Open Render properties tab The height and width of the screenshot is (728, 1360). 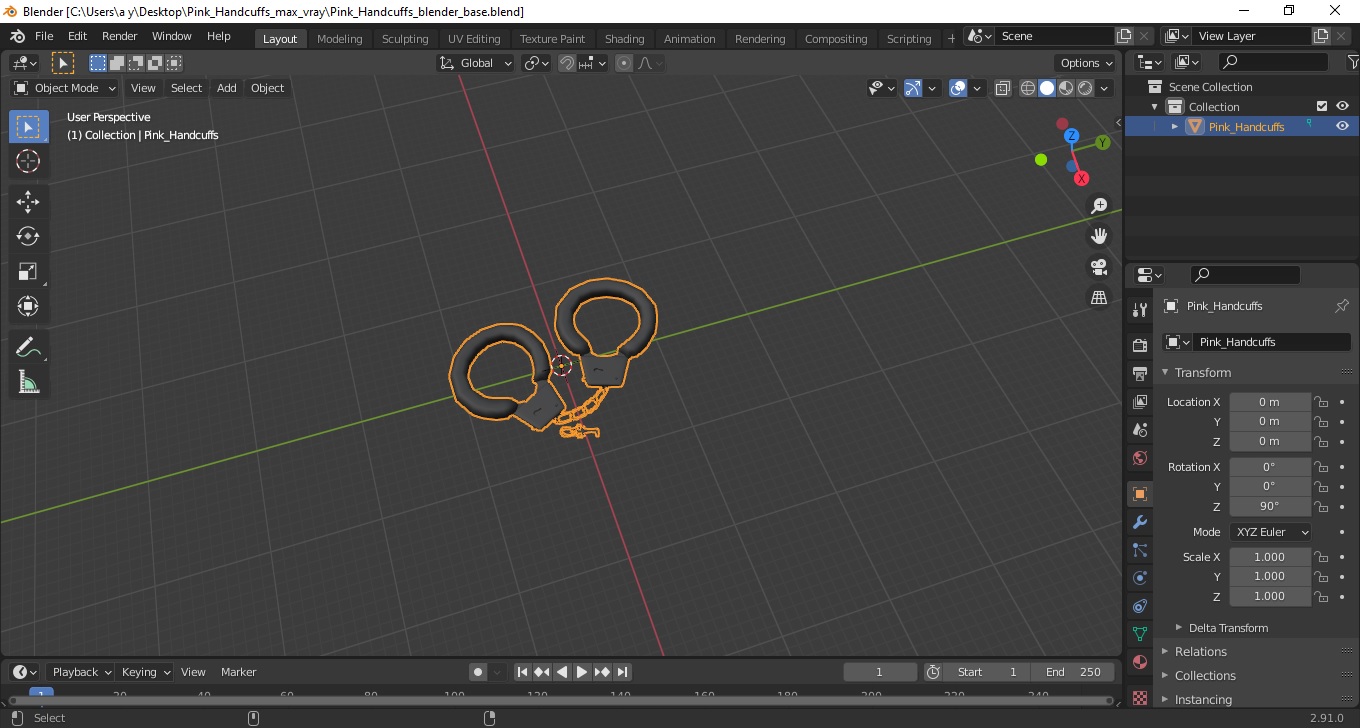click(1140, 345)
